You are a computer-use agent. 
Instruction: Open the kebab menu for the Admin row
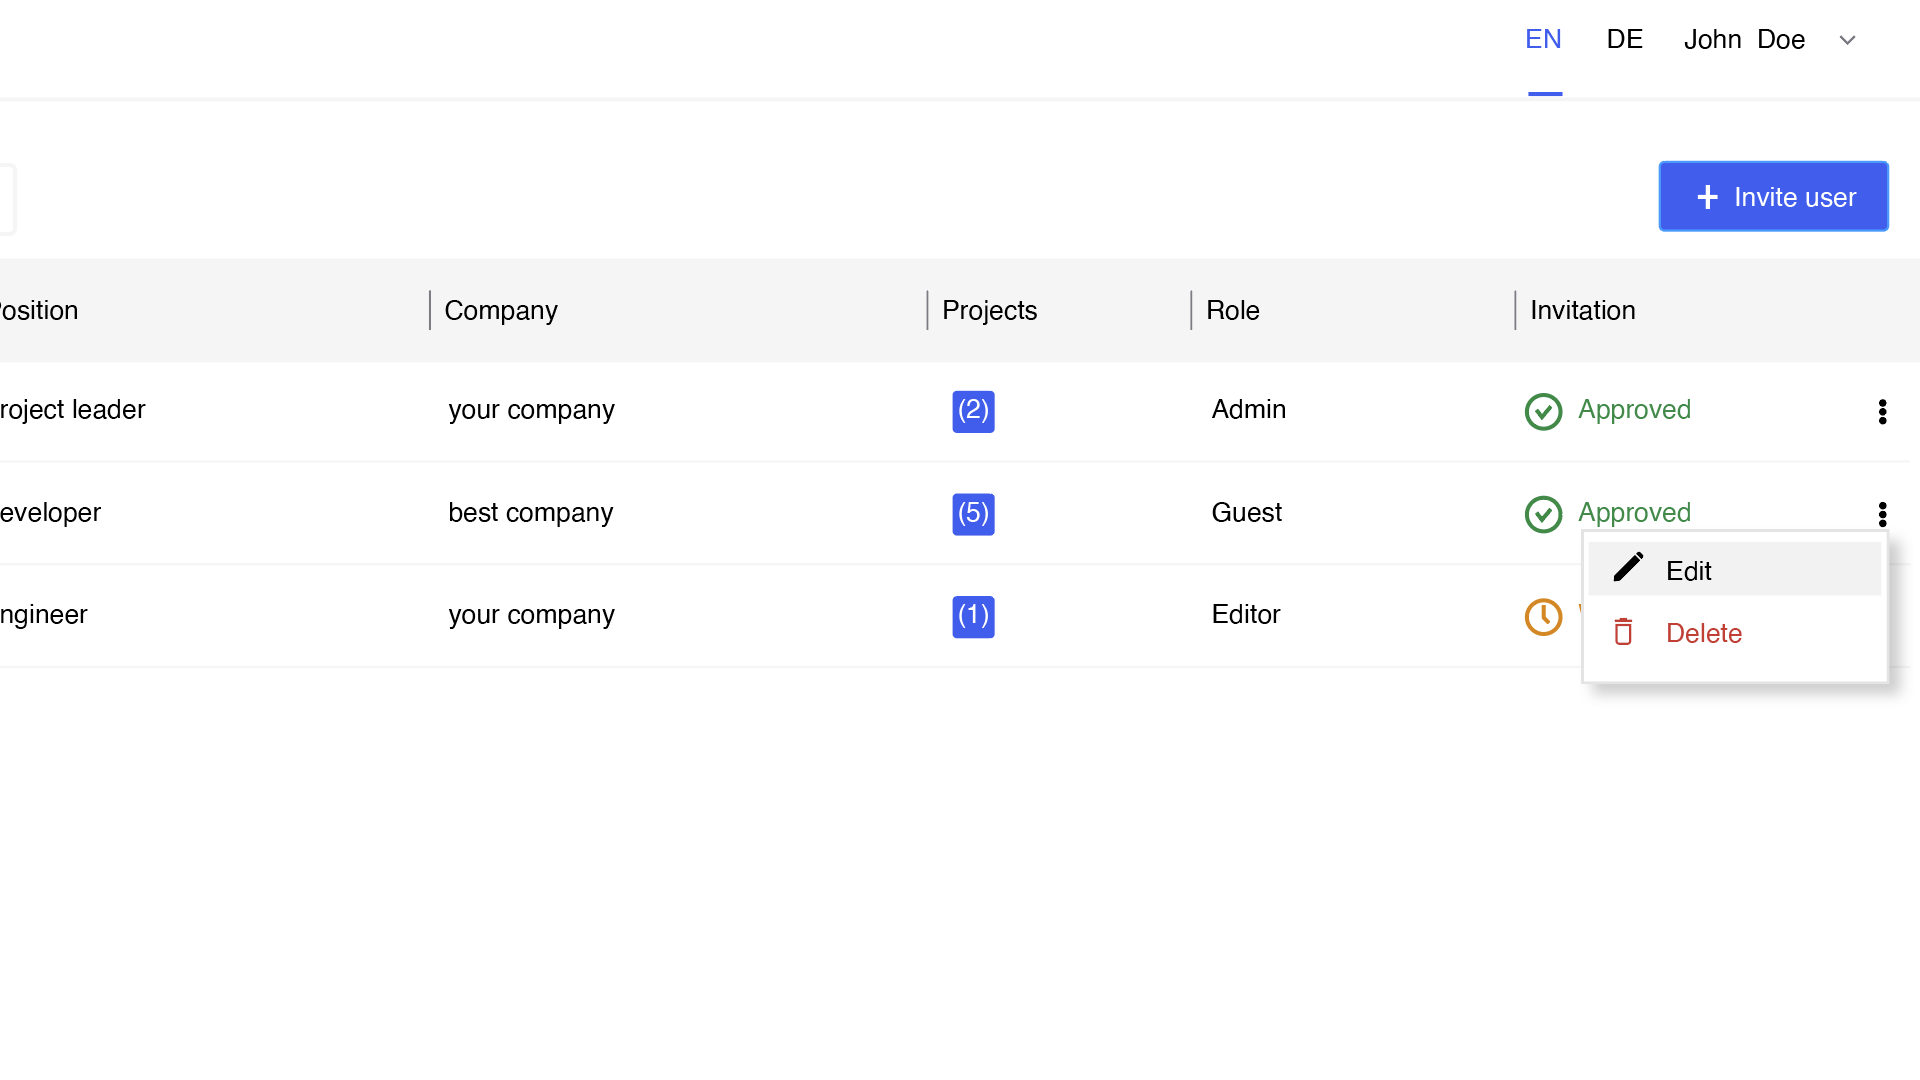tap(1882, 412)
